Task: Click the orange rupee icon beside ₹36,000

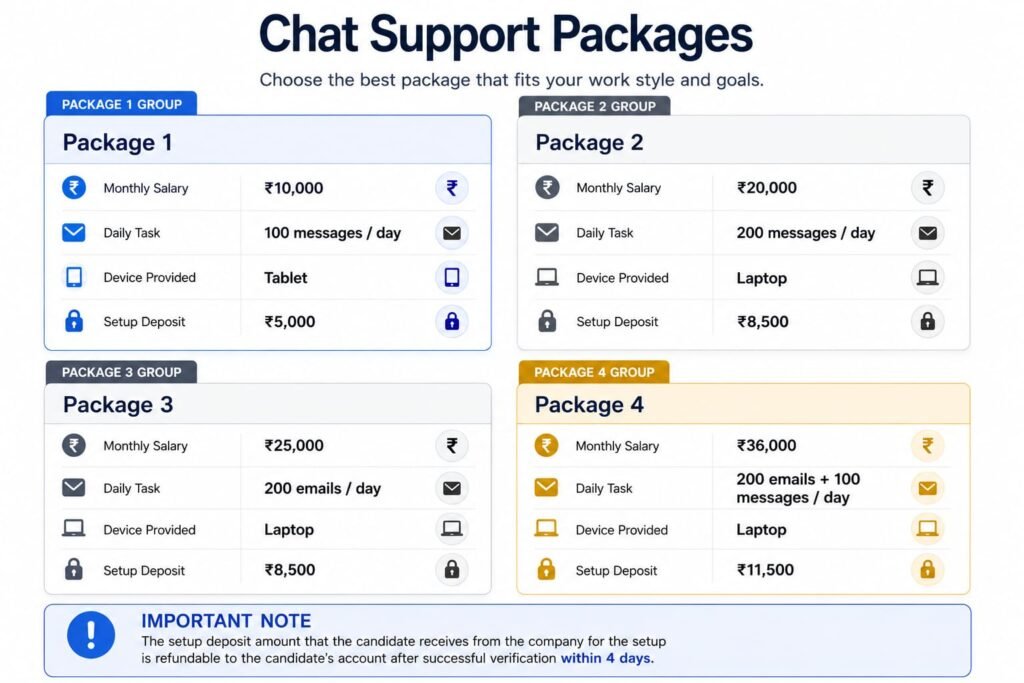Action: point(927,445)
